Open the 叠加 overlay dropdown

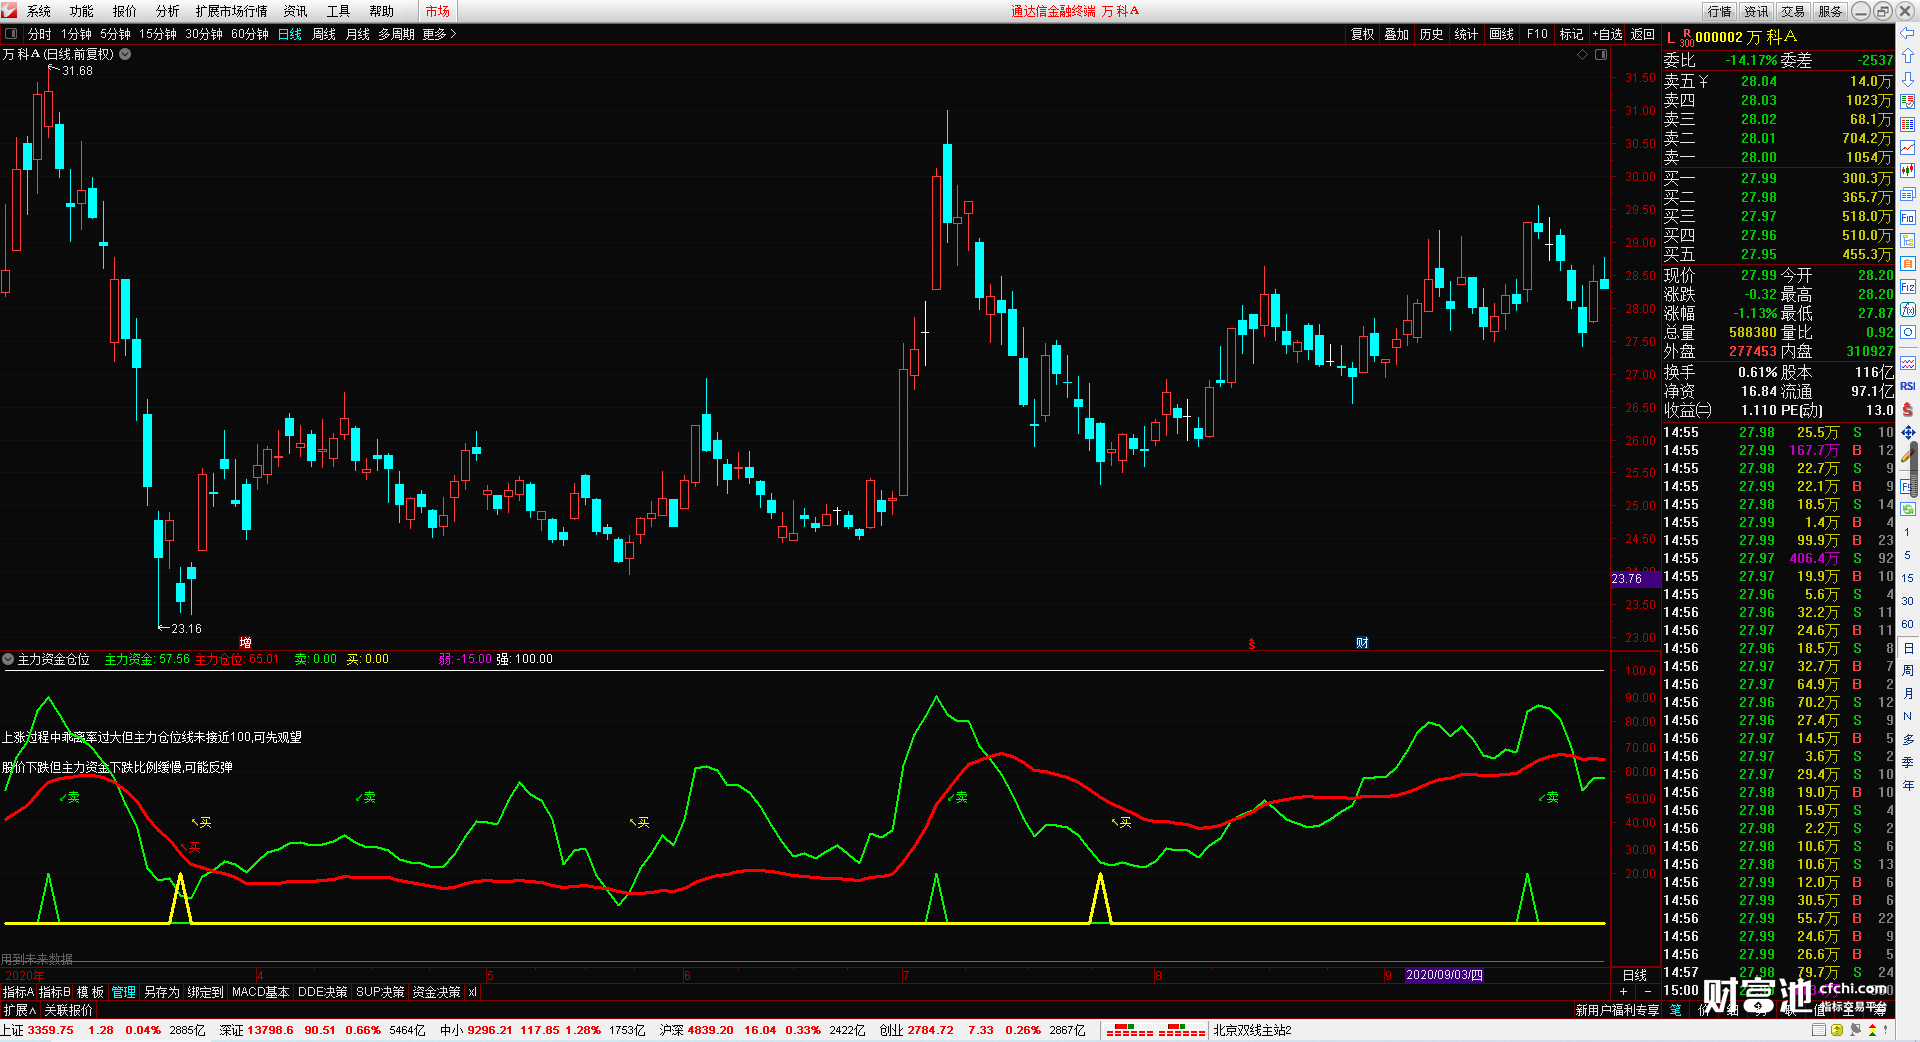pos(1396,34)
